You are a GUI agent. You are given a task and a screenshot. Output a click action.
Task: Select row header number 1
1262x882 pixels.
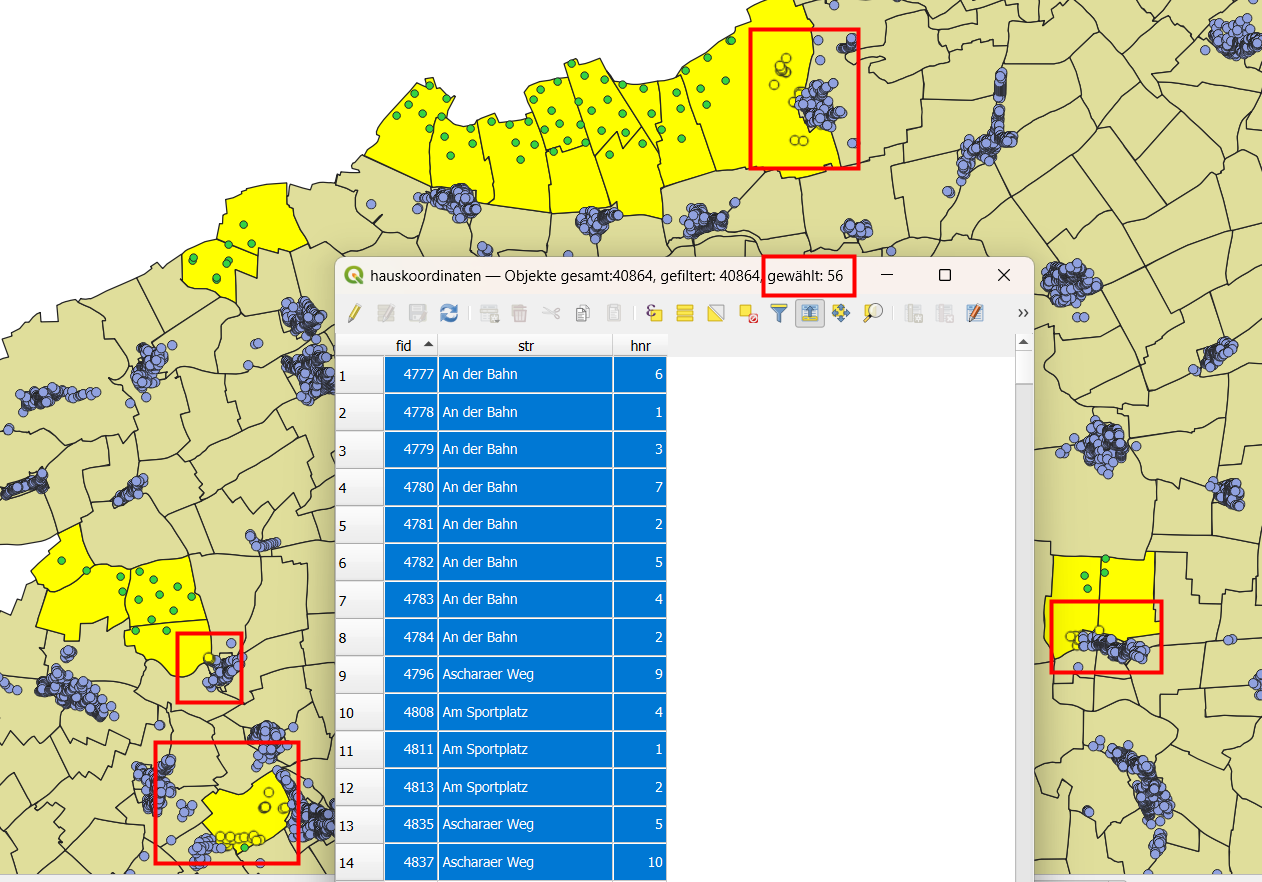359,375
